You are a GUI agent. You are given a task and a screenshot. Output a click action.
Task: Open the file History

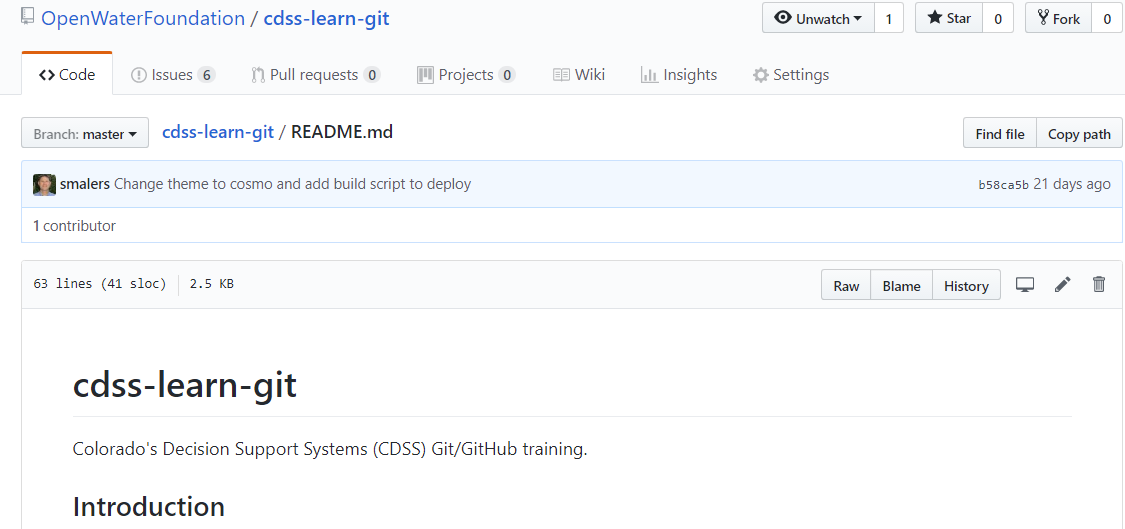[x=966, y=286]
